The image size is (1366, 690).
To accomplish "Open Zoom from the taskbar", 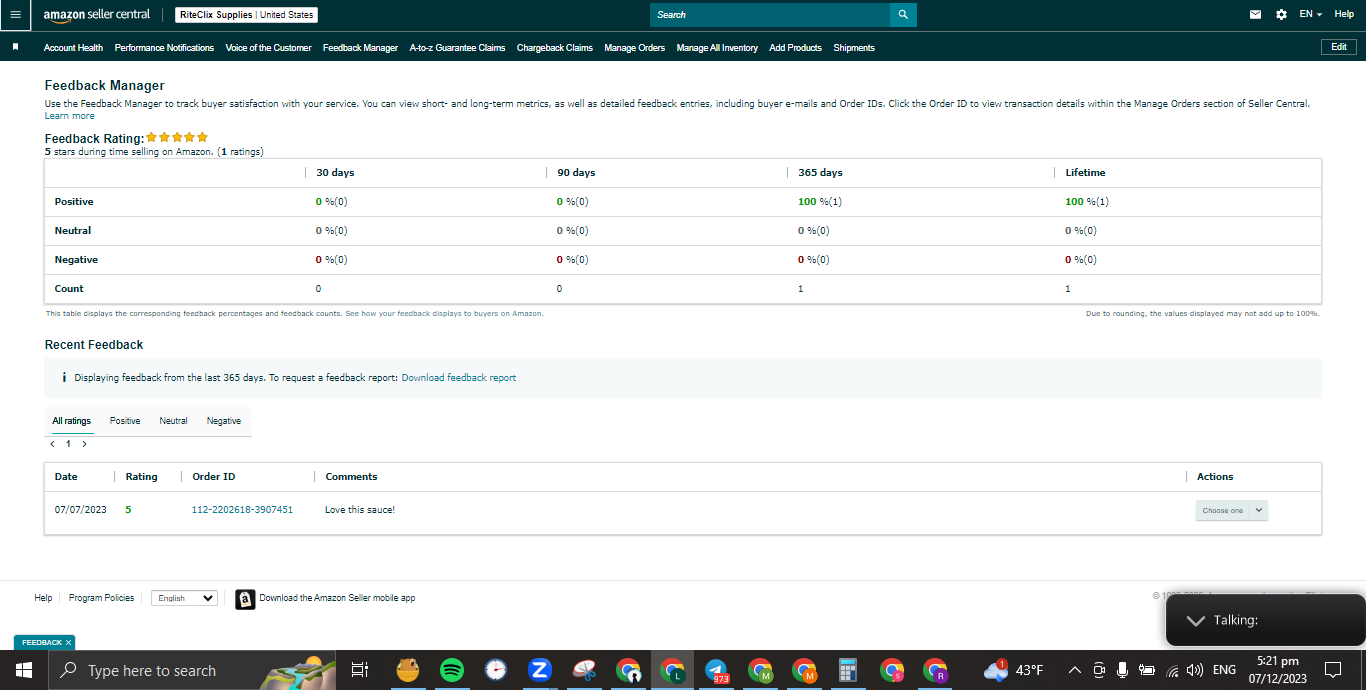I will click(x=540, y=670).
